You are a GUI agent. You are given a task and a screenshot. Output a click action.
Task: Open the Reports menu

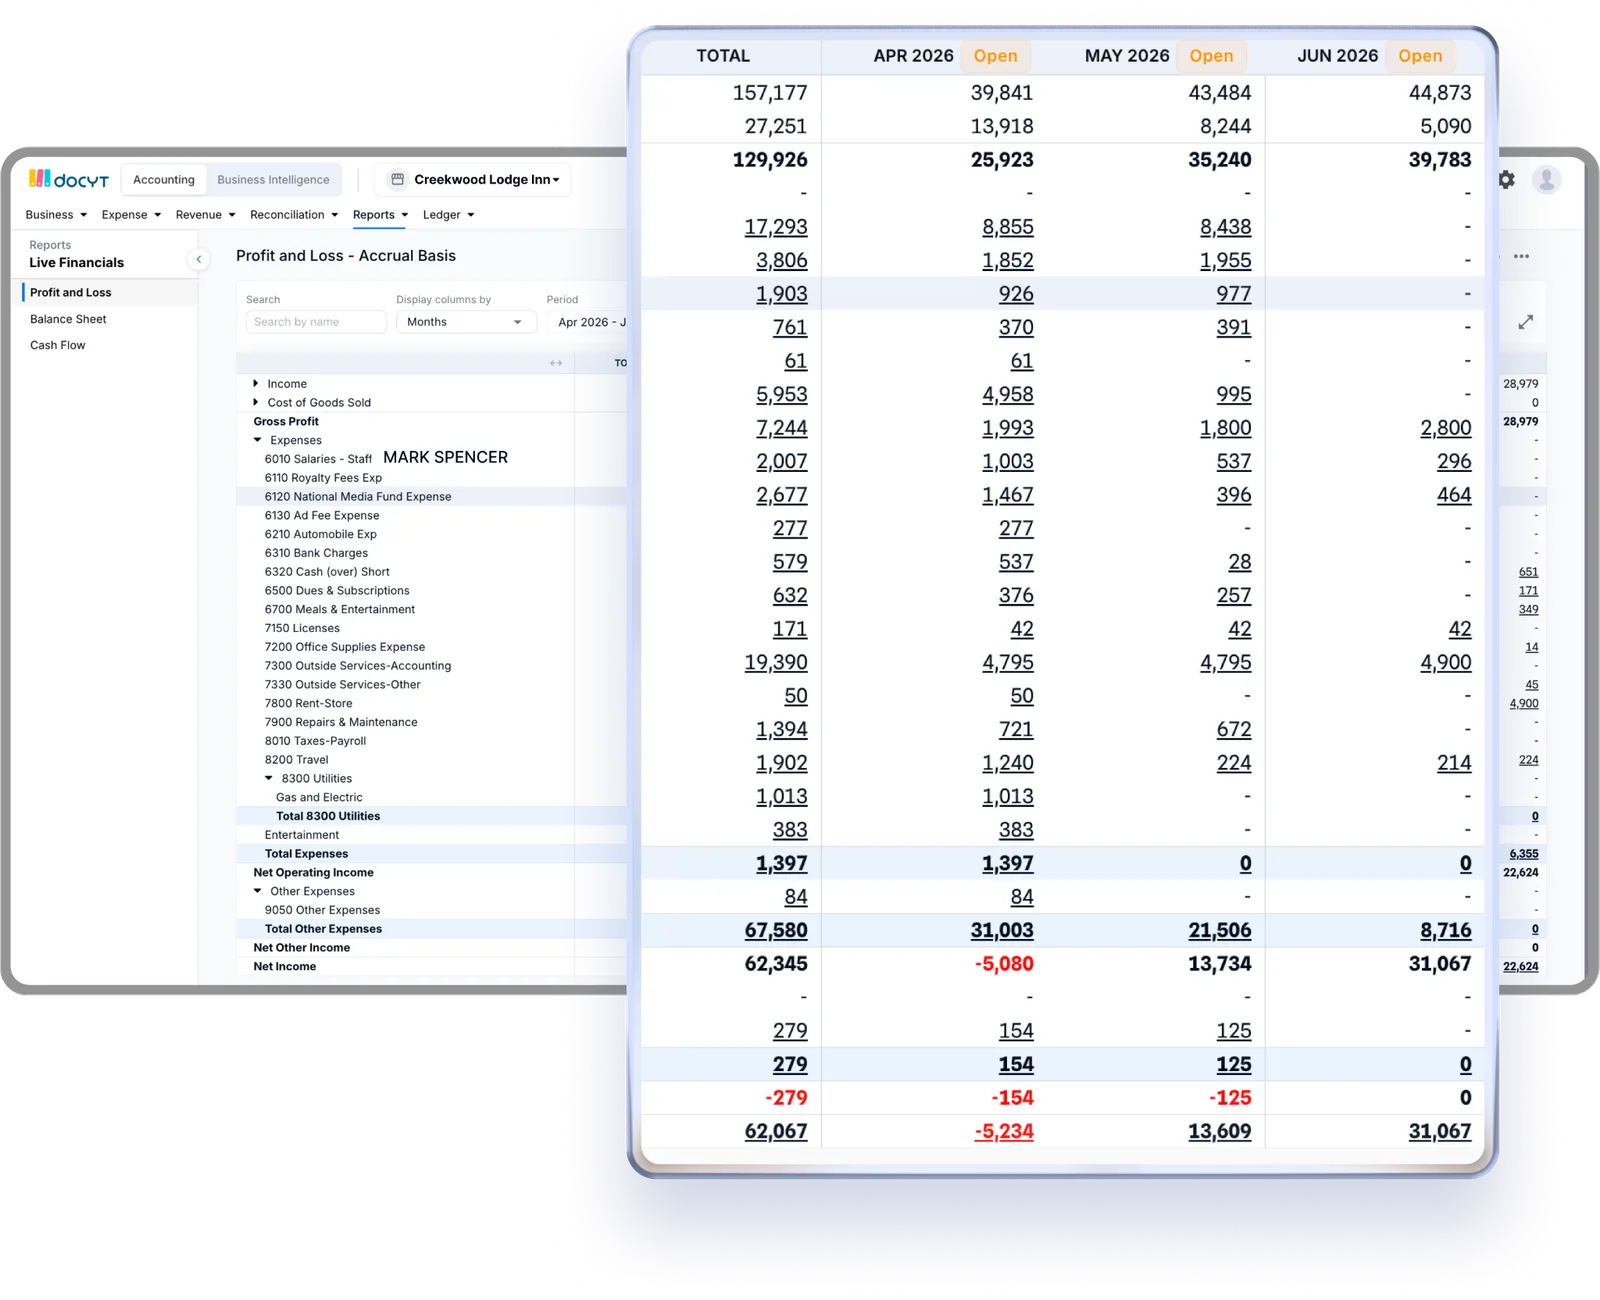380,215
